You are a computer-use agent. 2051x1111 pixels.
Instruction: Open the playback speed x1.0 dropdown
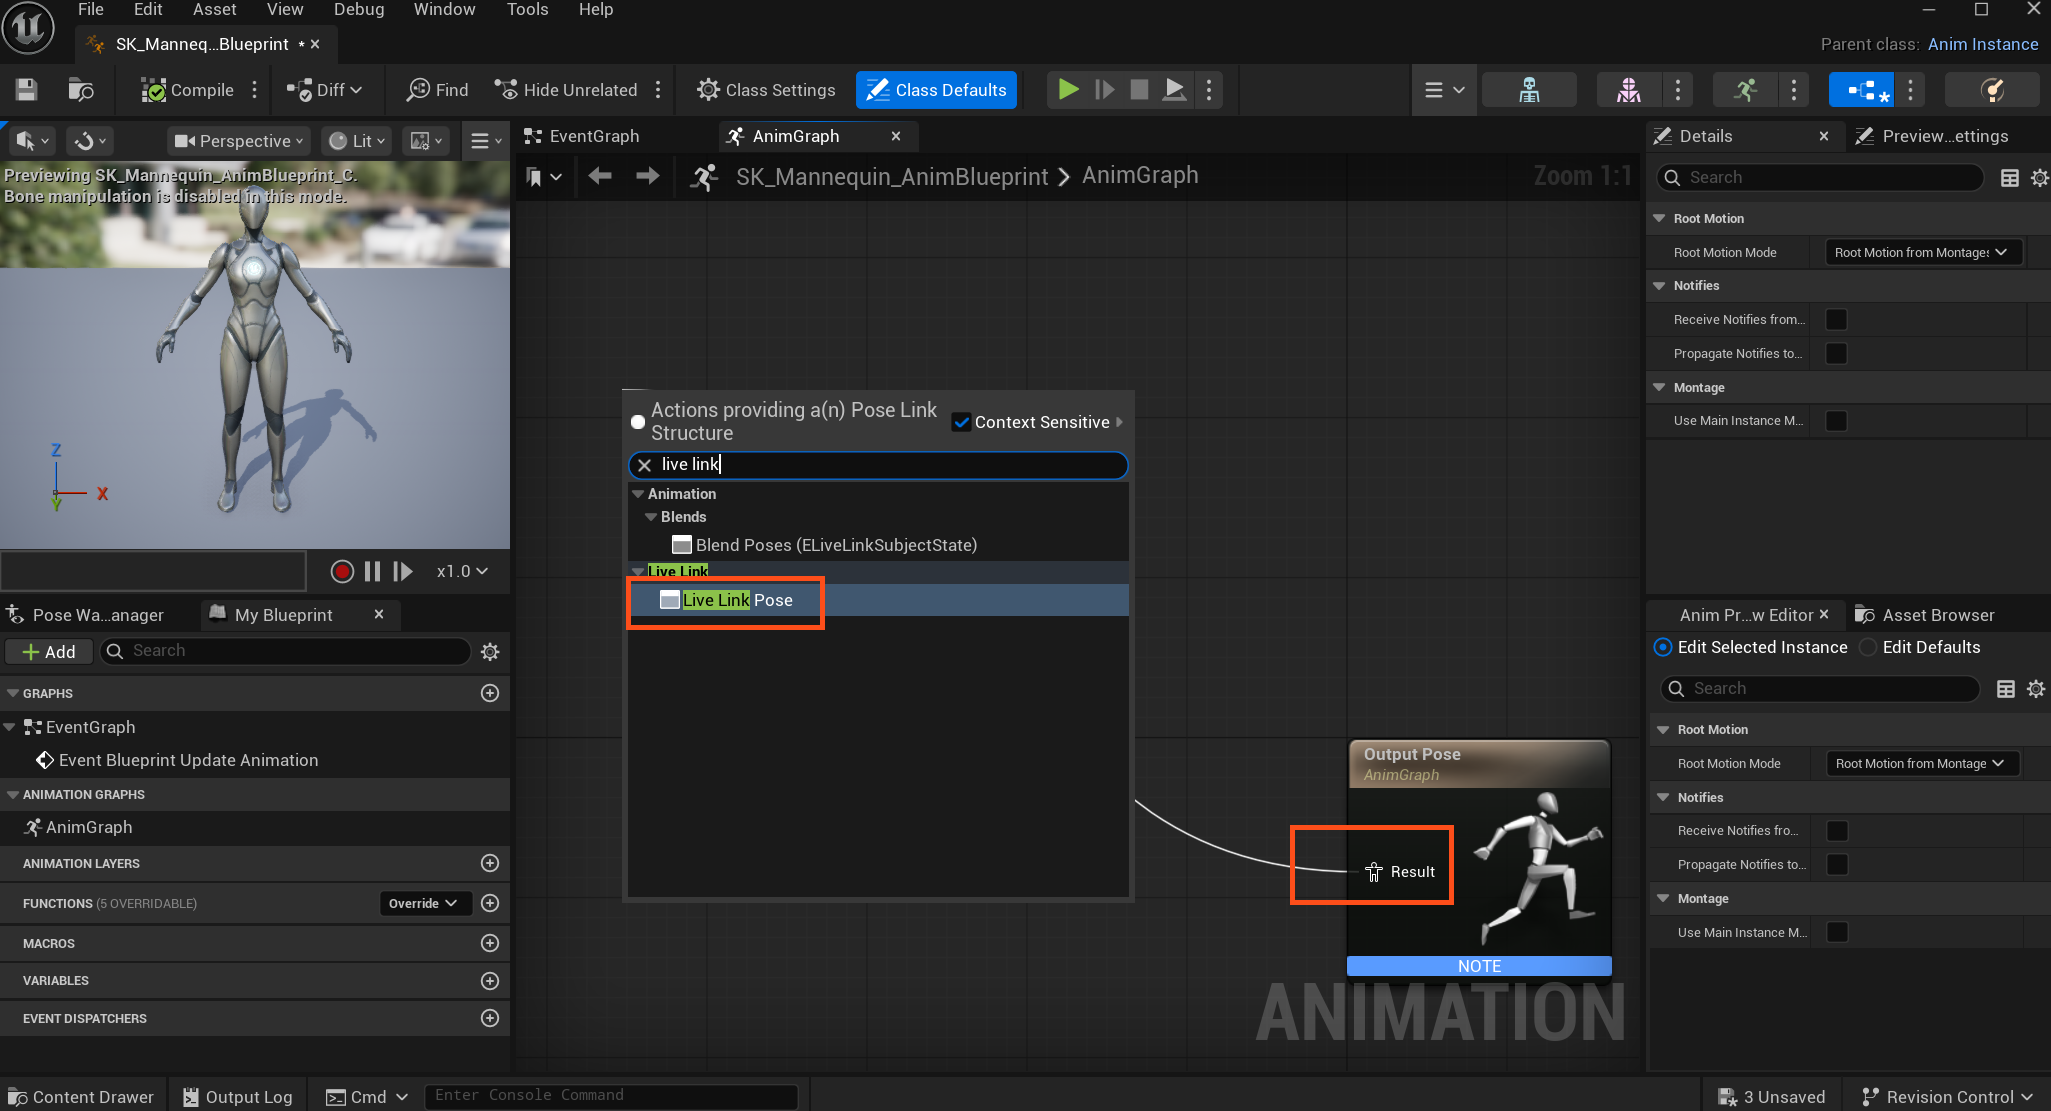[x=462, y=571]
